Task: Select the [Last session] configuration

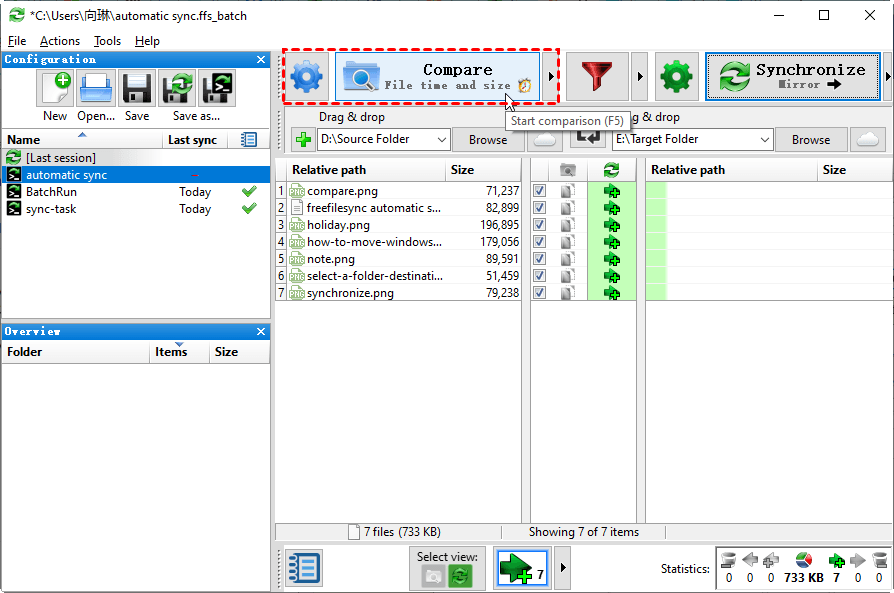Action: (x=136, y=157)
